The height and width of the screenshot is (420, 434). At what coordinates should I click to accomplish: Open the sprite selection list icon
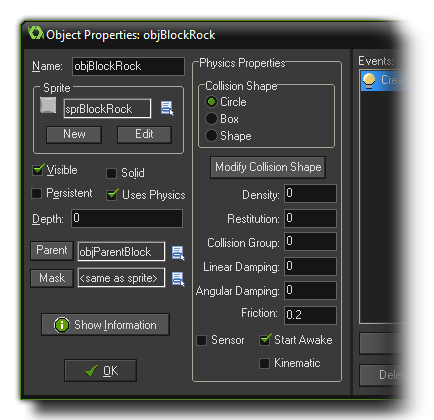pos(167,108)
